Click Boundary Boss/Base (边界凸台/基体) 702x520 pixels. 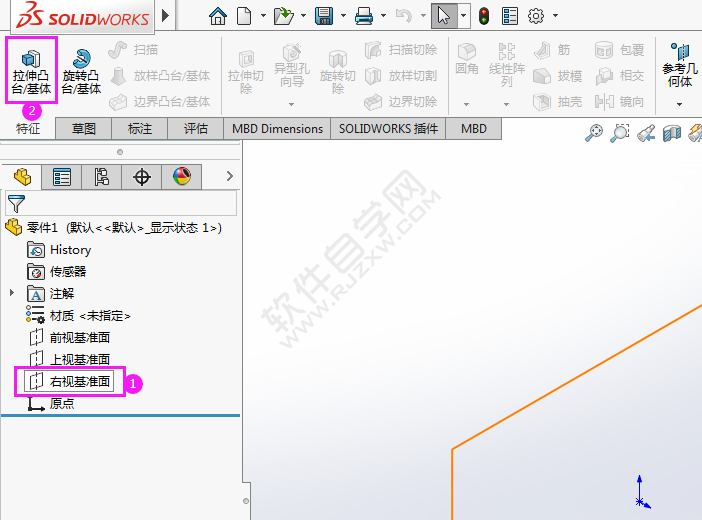pos(160,102)
